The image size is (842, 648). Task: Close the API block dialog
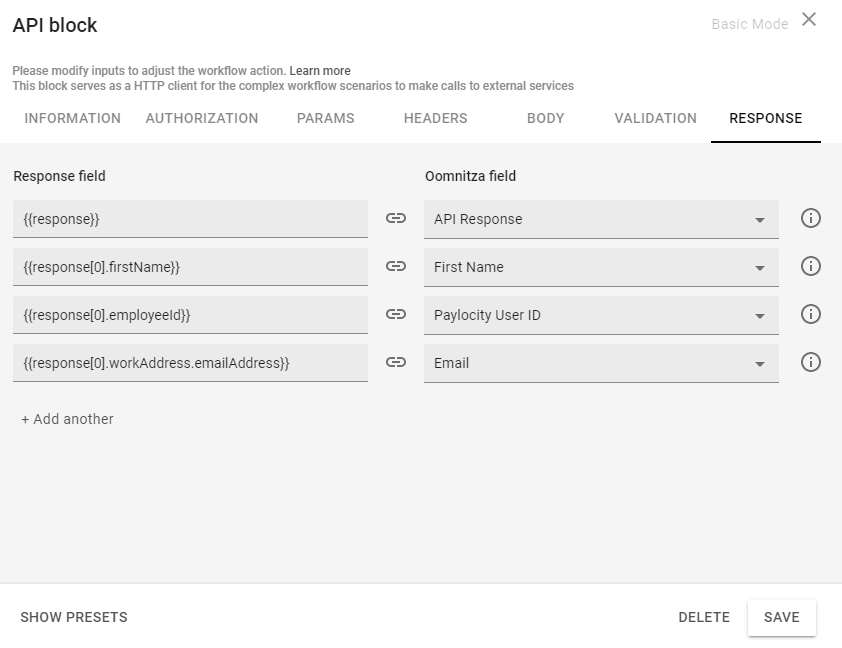[809, 20]
